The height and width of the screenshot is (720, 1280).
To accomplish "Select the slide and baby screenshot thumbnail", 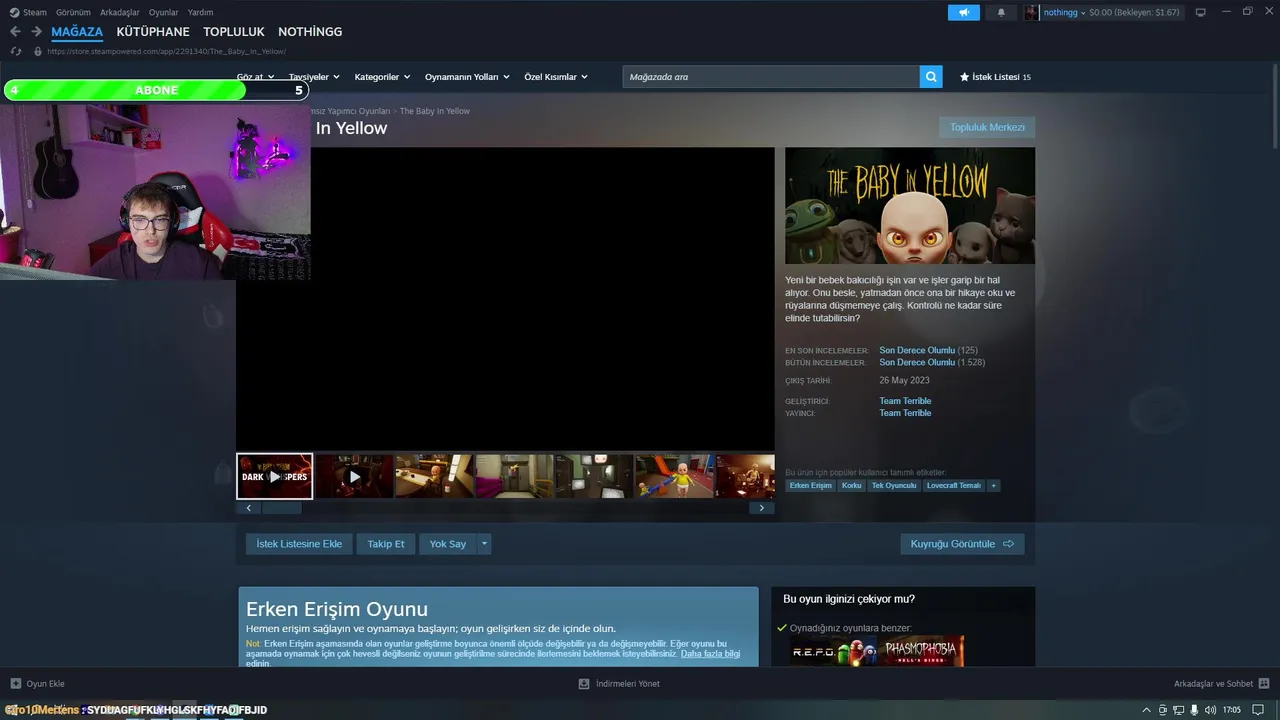I will coord(674,476).
